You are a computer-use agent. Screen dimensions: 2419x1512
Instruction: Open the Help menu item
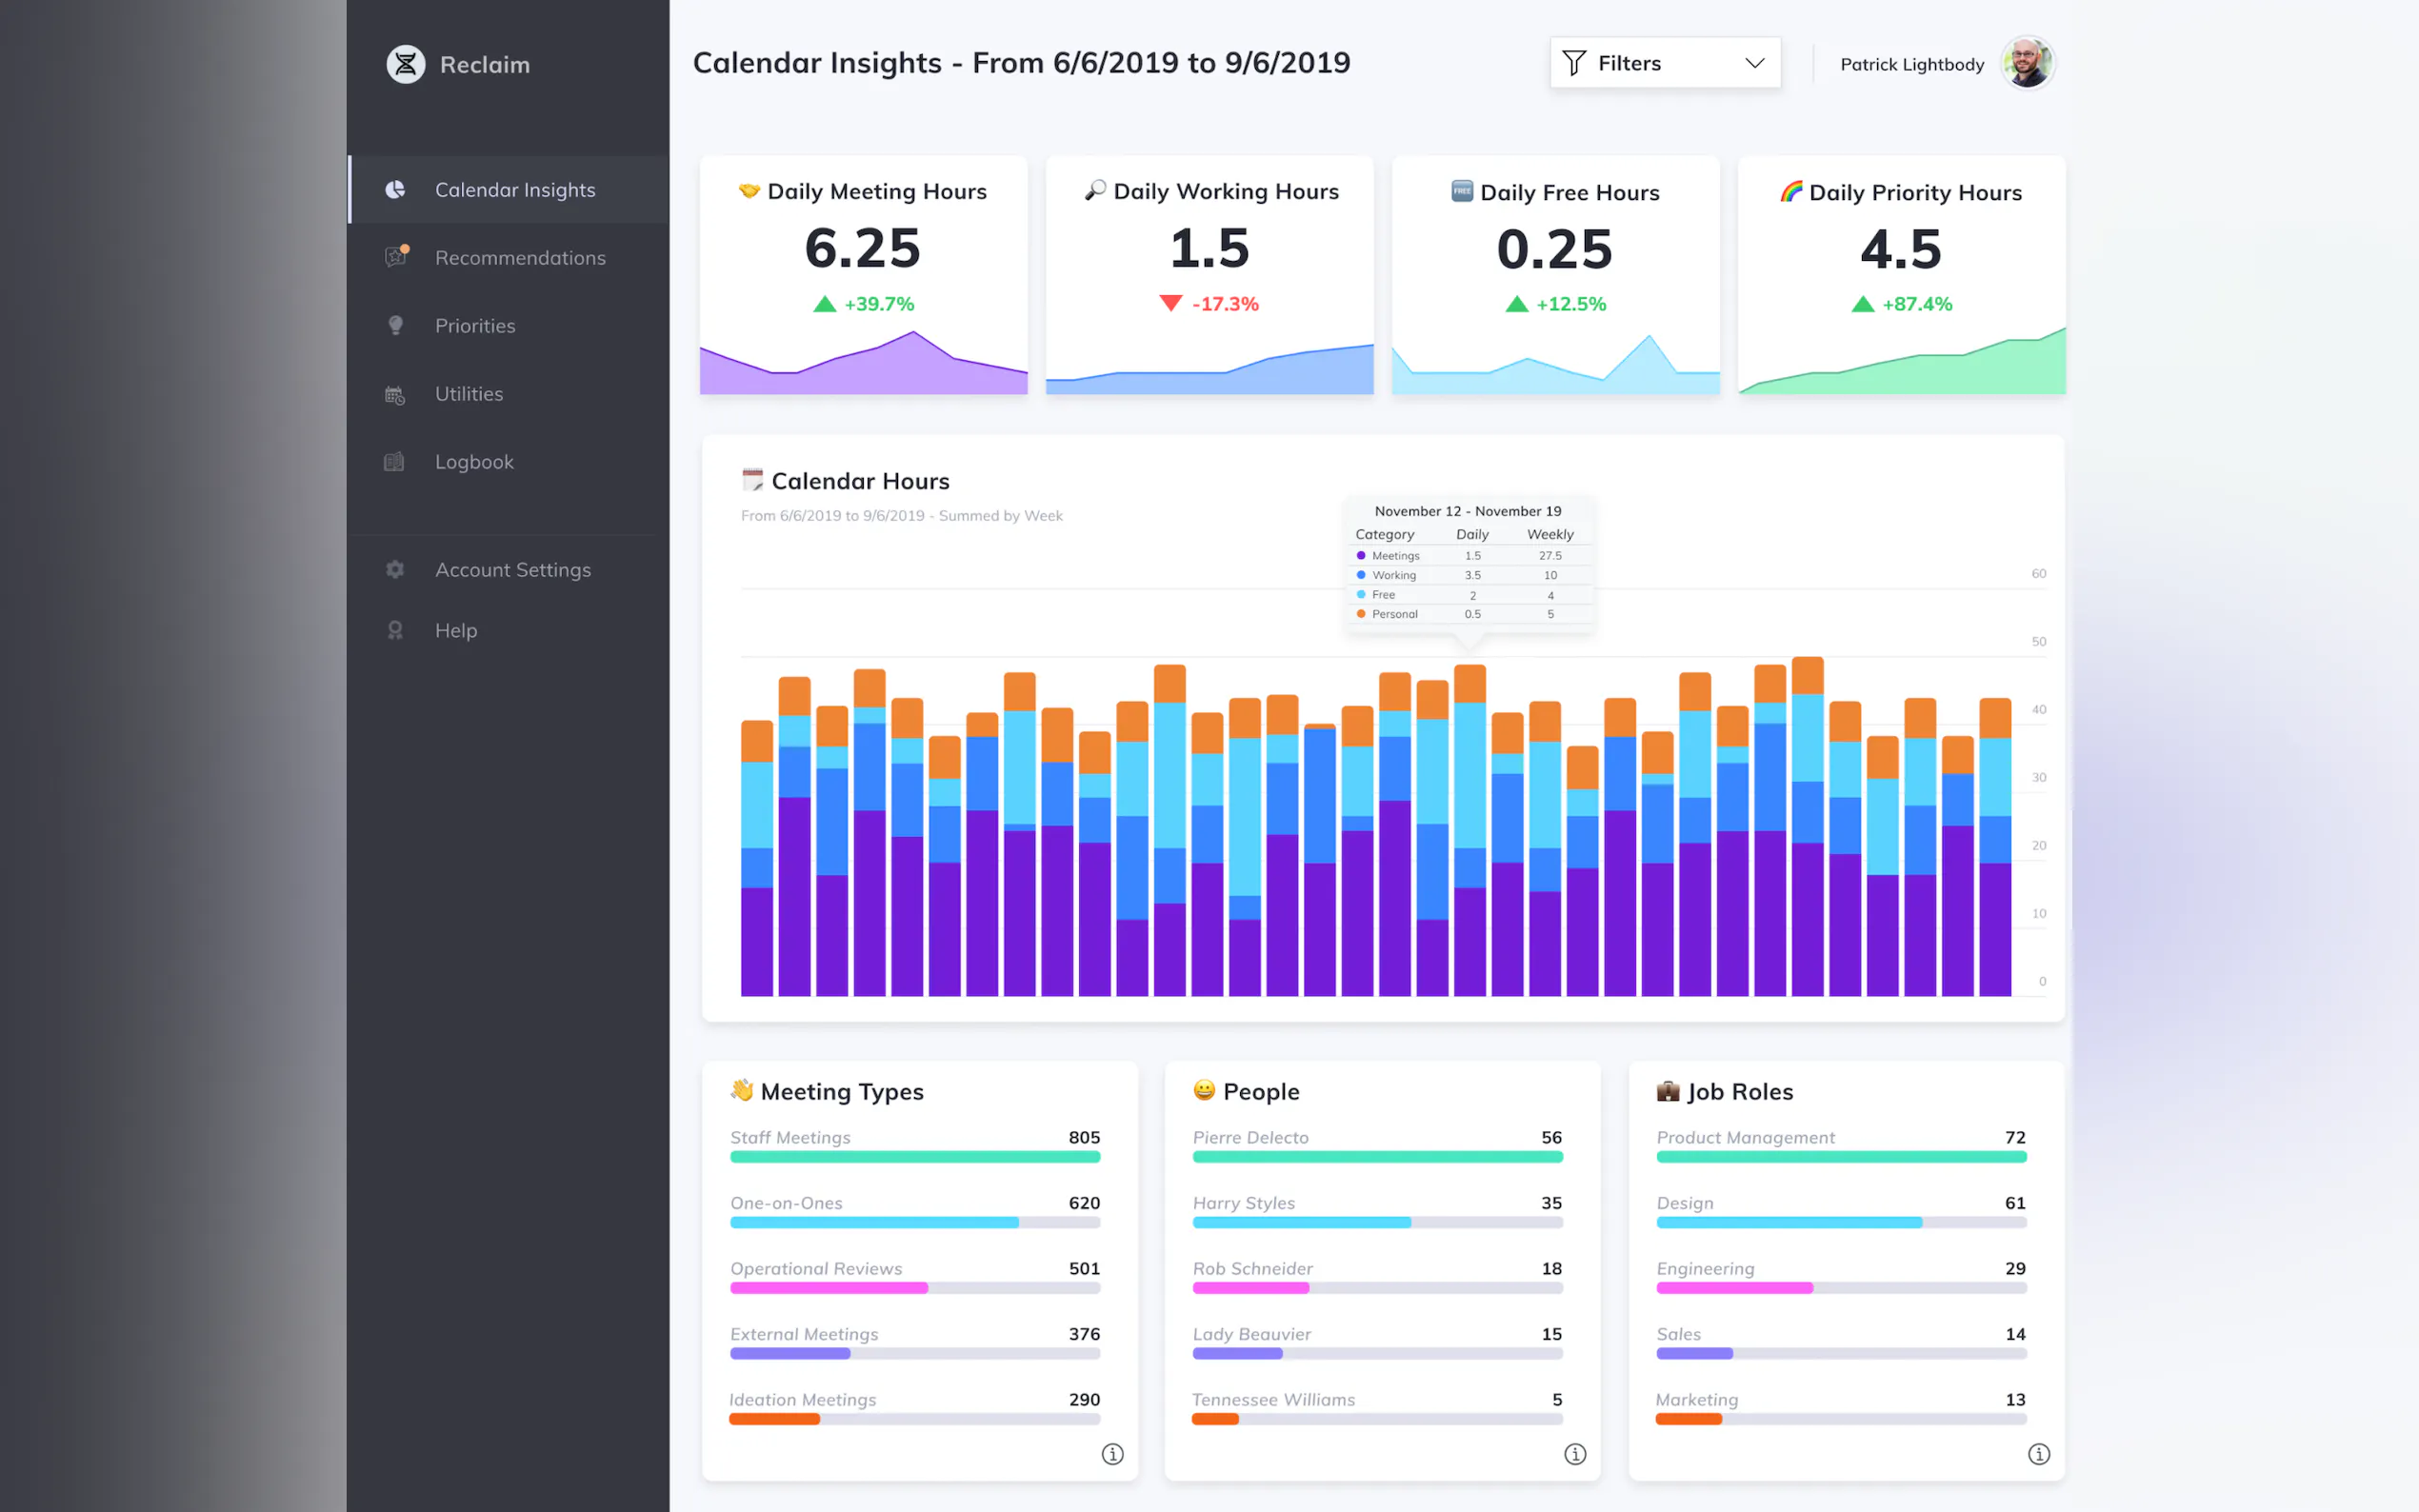tap(456, 631)
